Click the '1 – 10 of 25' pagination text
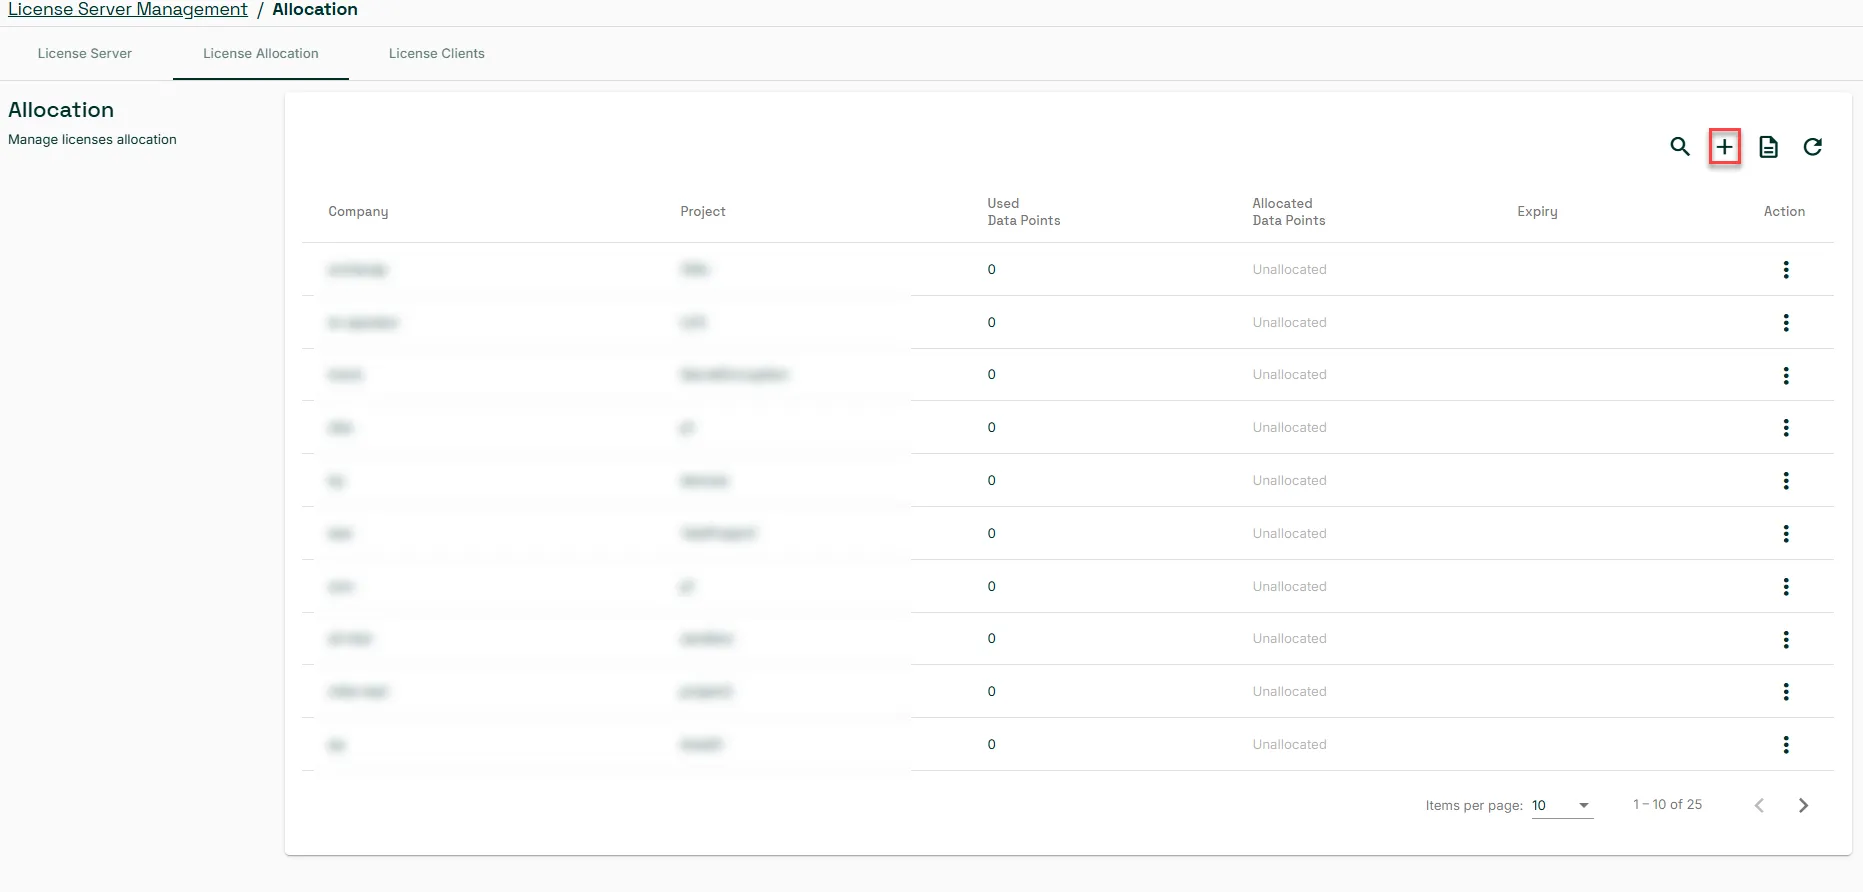1863x892 pixels. 1667,805
